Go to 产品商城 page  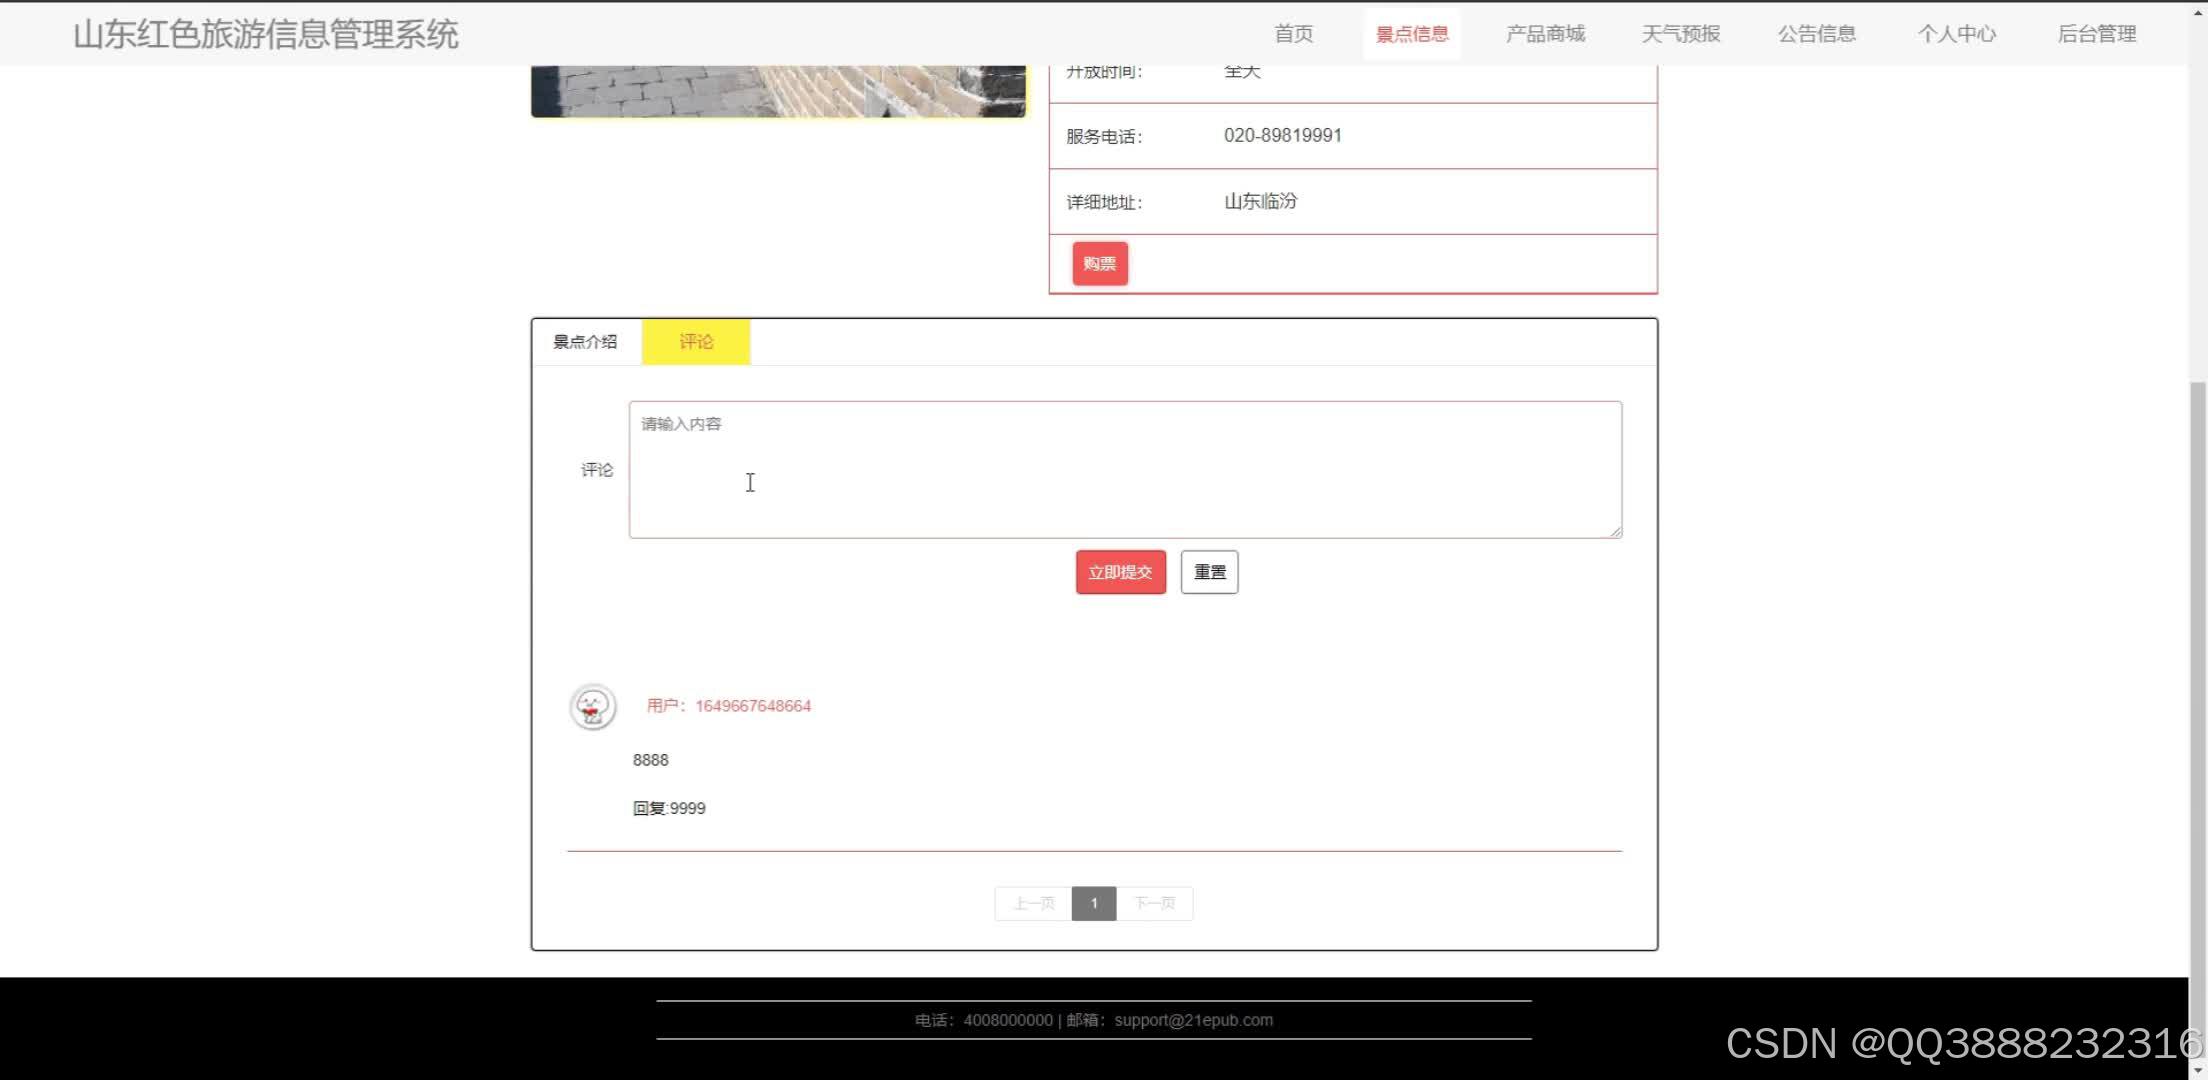coord(1545,34)
